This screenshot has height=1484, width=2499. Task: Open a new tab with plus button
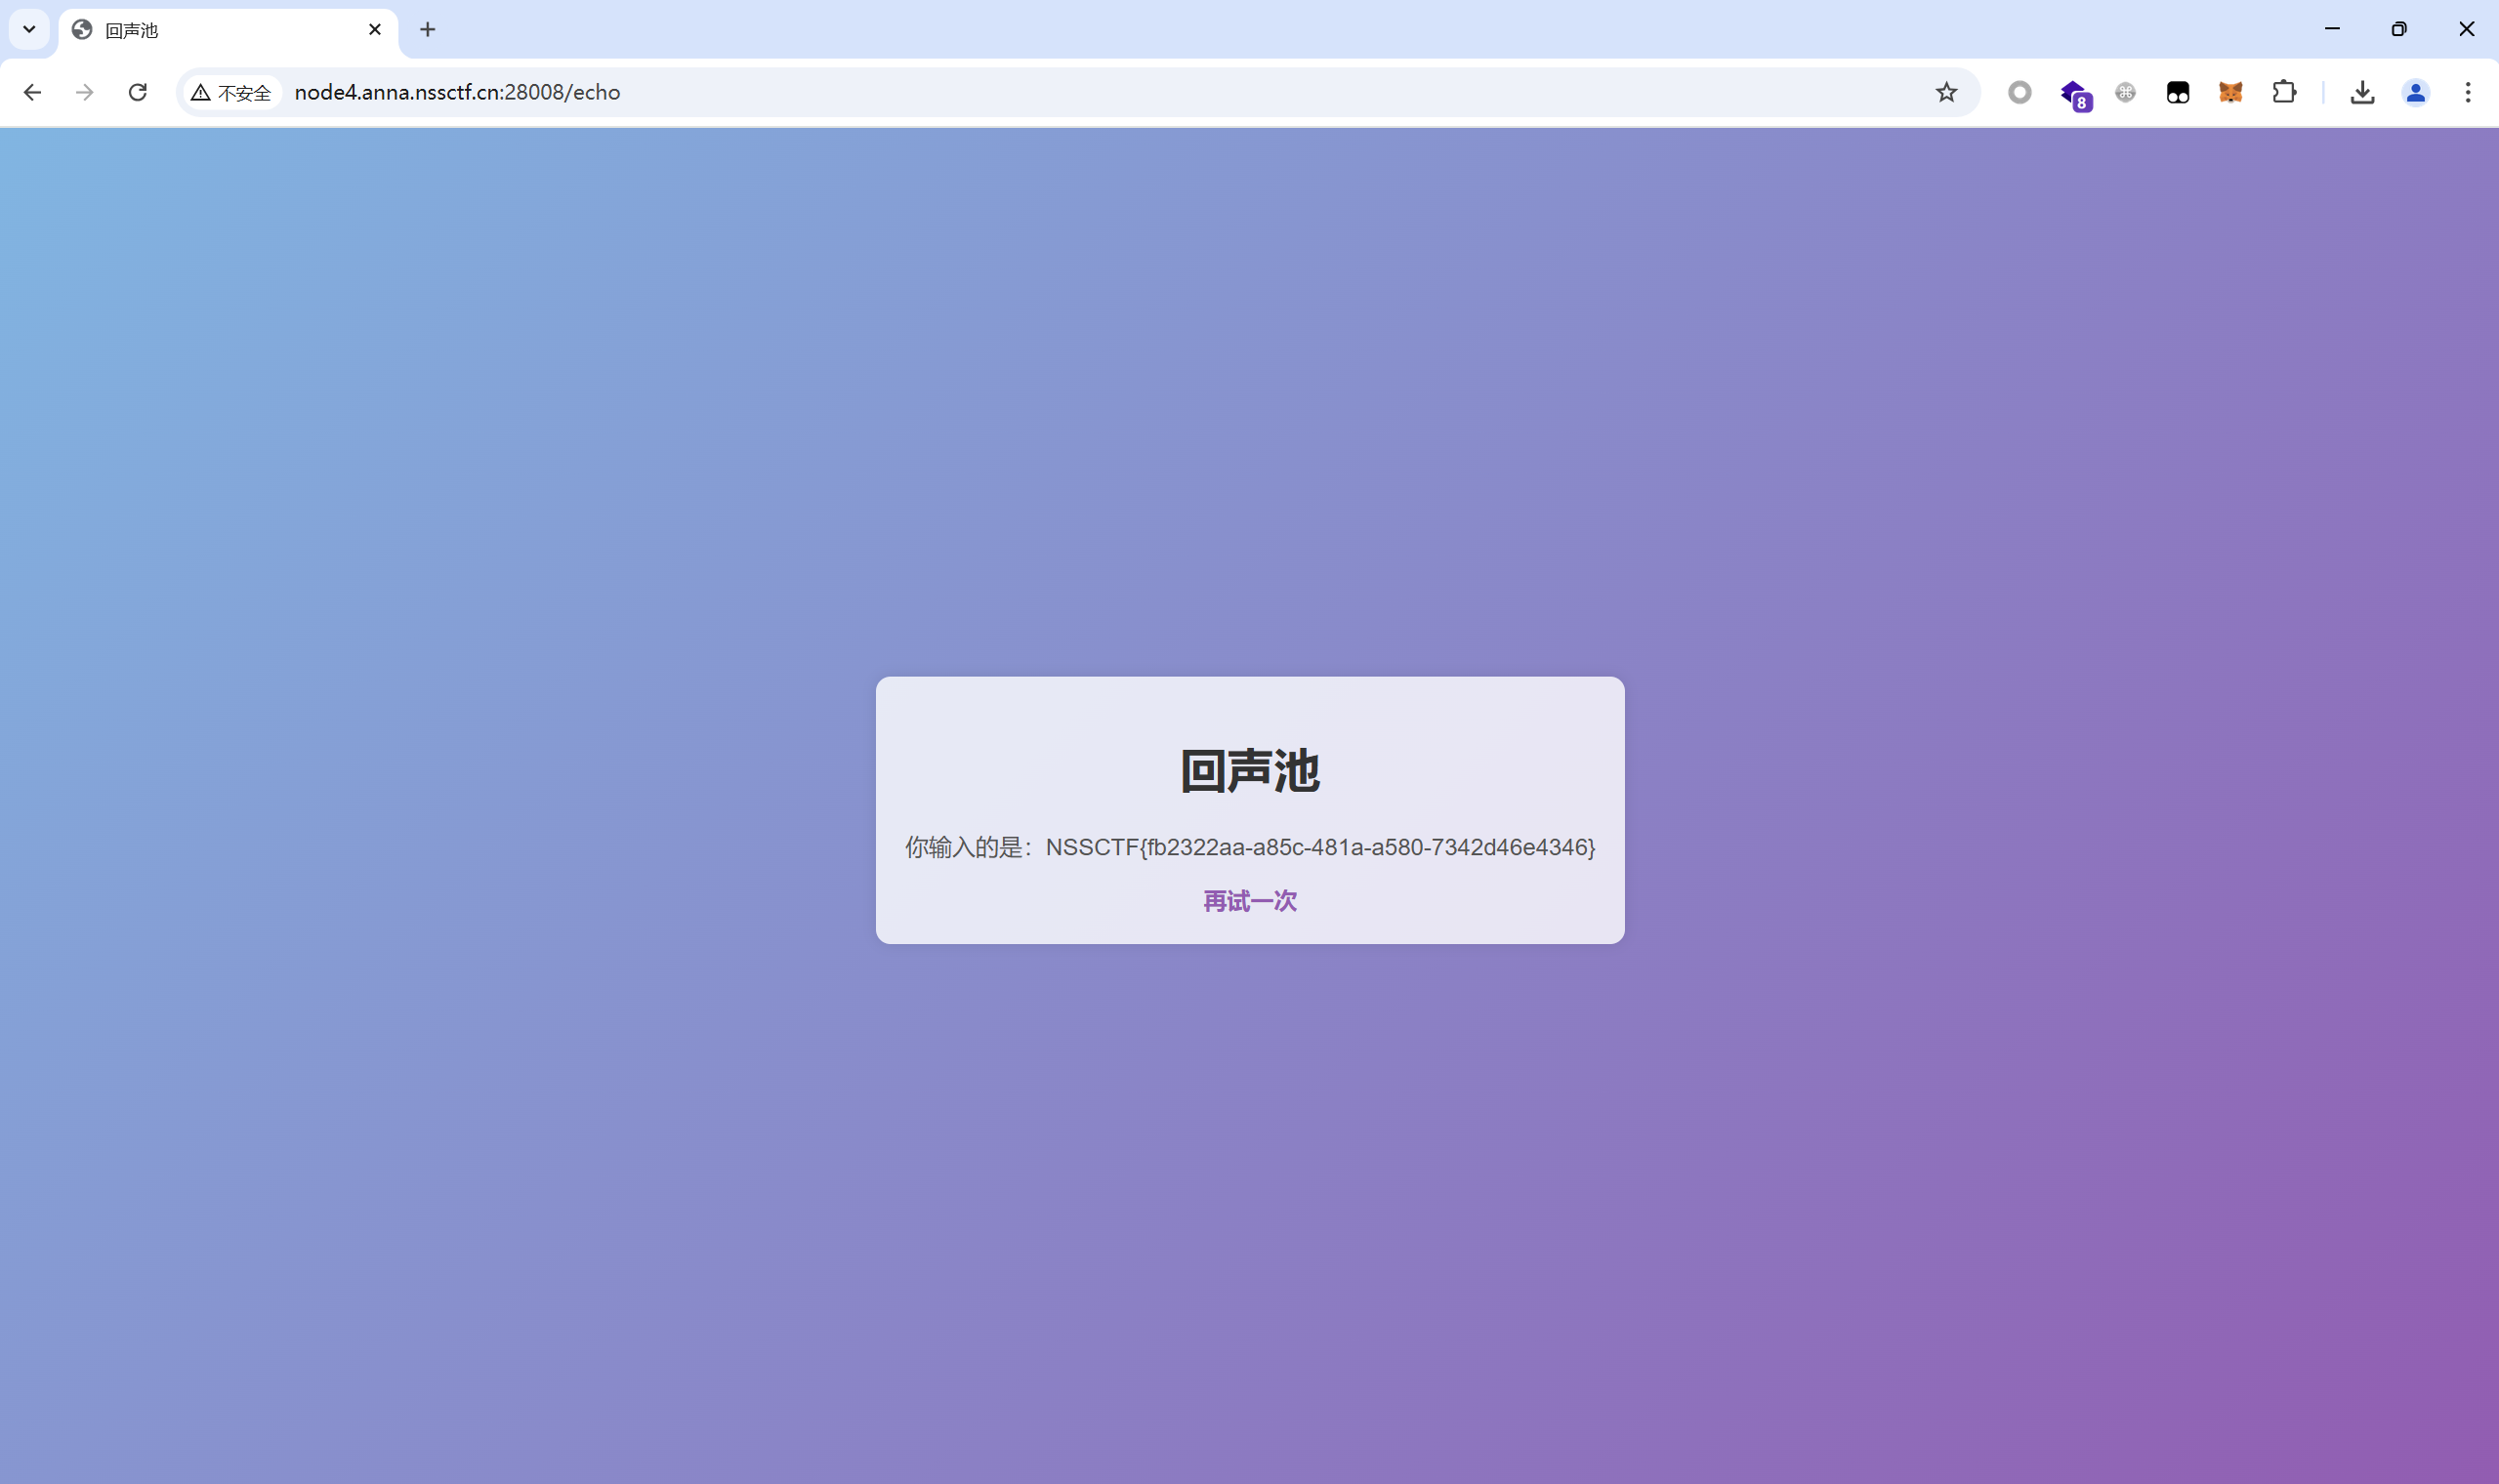428,30
